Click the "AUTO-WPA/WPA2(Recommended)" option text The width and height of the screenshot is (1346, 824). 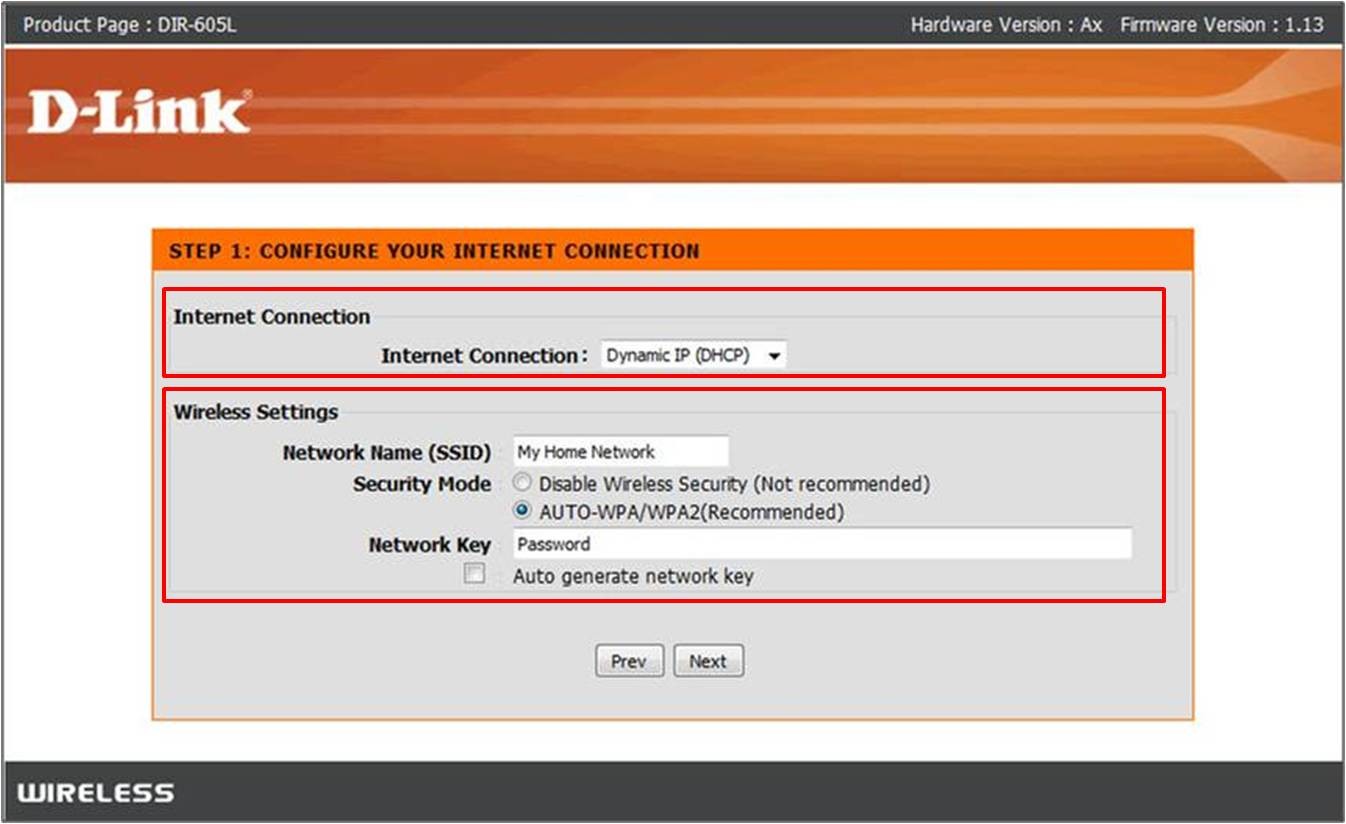tap(691, 512)
